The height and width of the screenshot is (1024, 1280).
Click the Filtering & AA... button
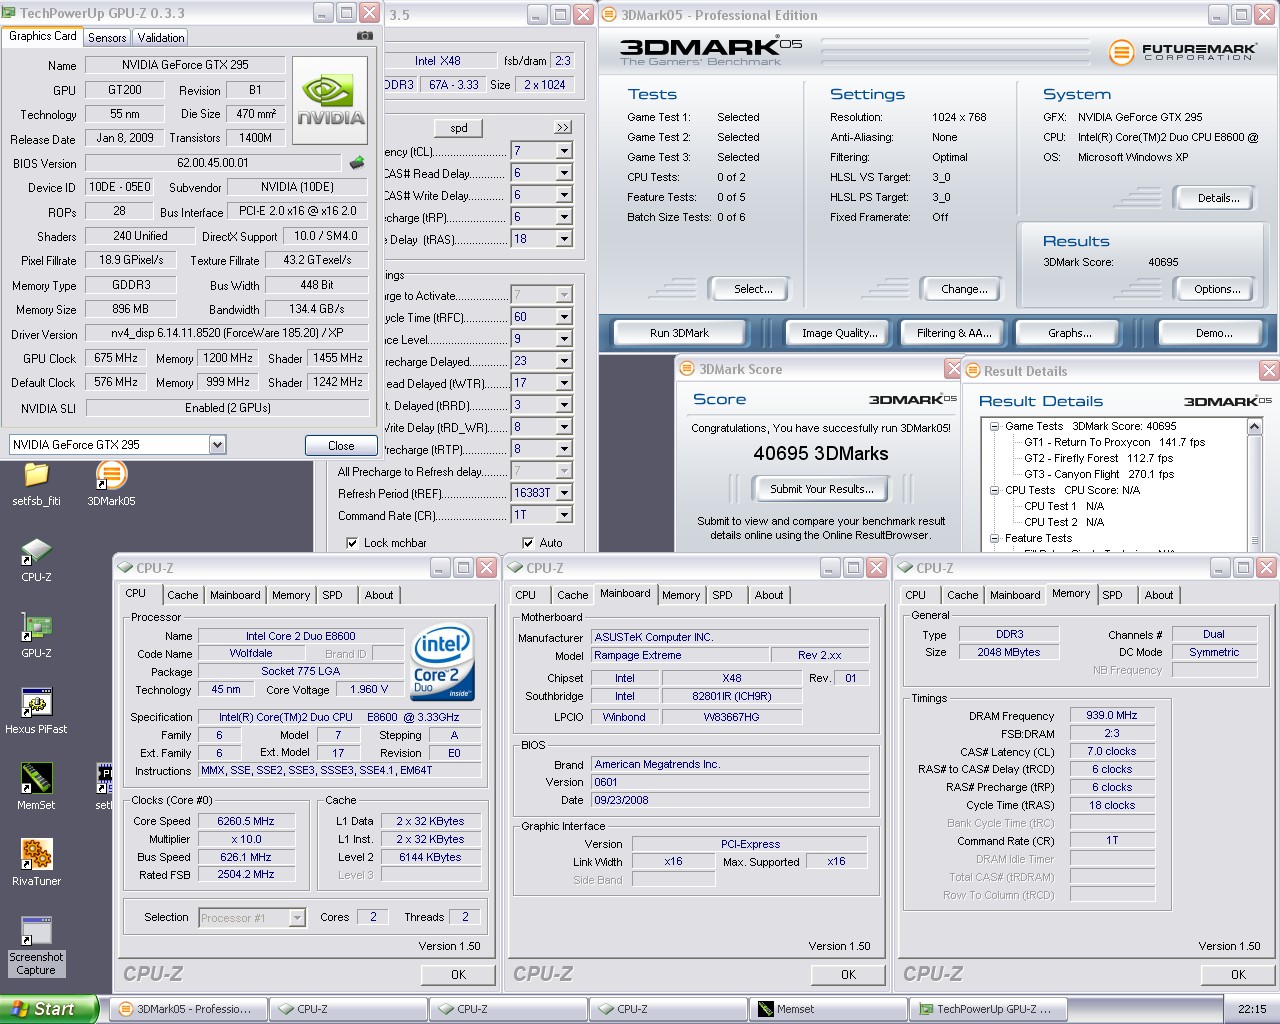954,333
